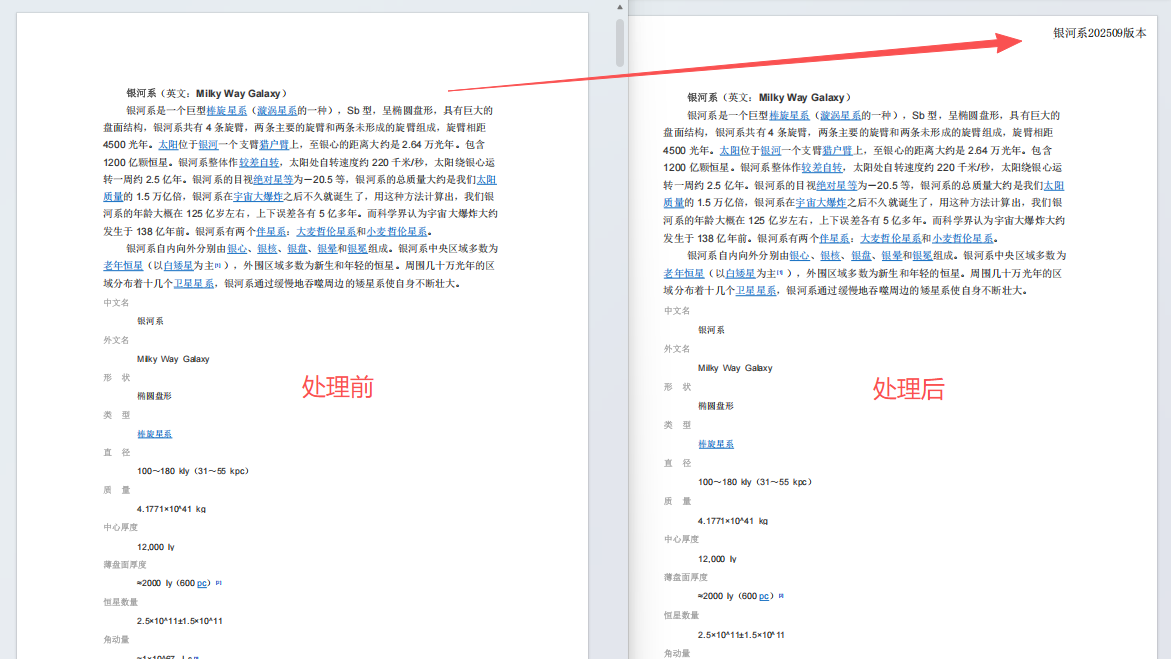The image size is (1171, 659).
Task: Open the 卫星星系 hyperlink in the left document
Action: point(194,283)
